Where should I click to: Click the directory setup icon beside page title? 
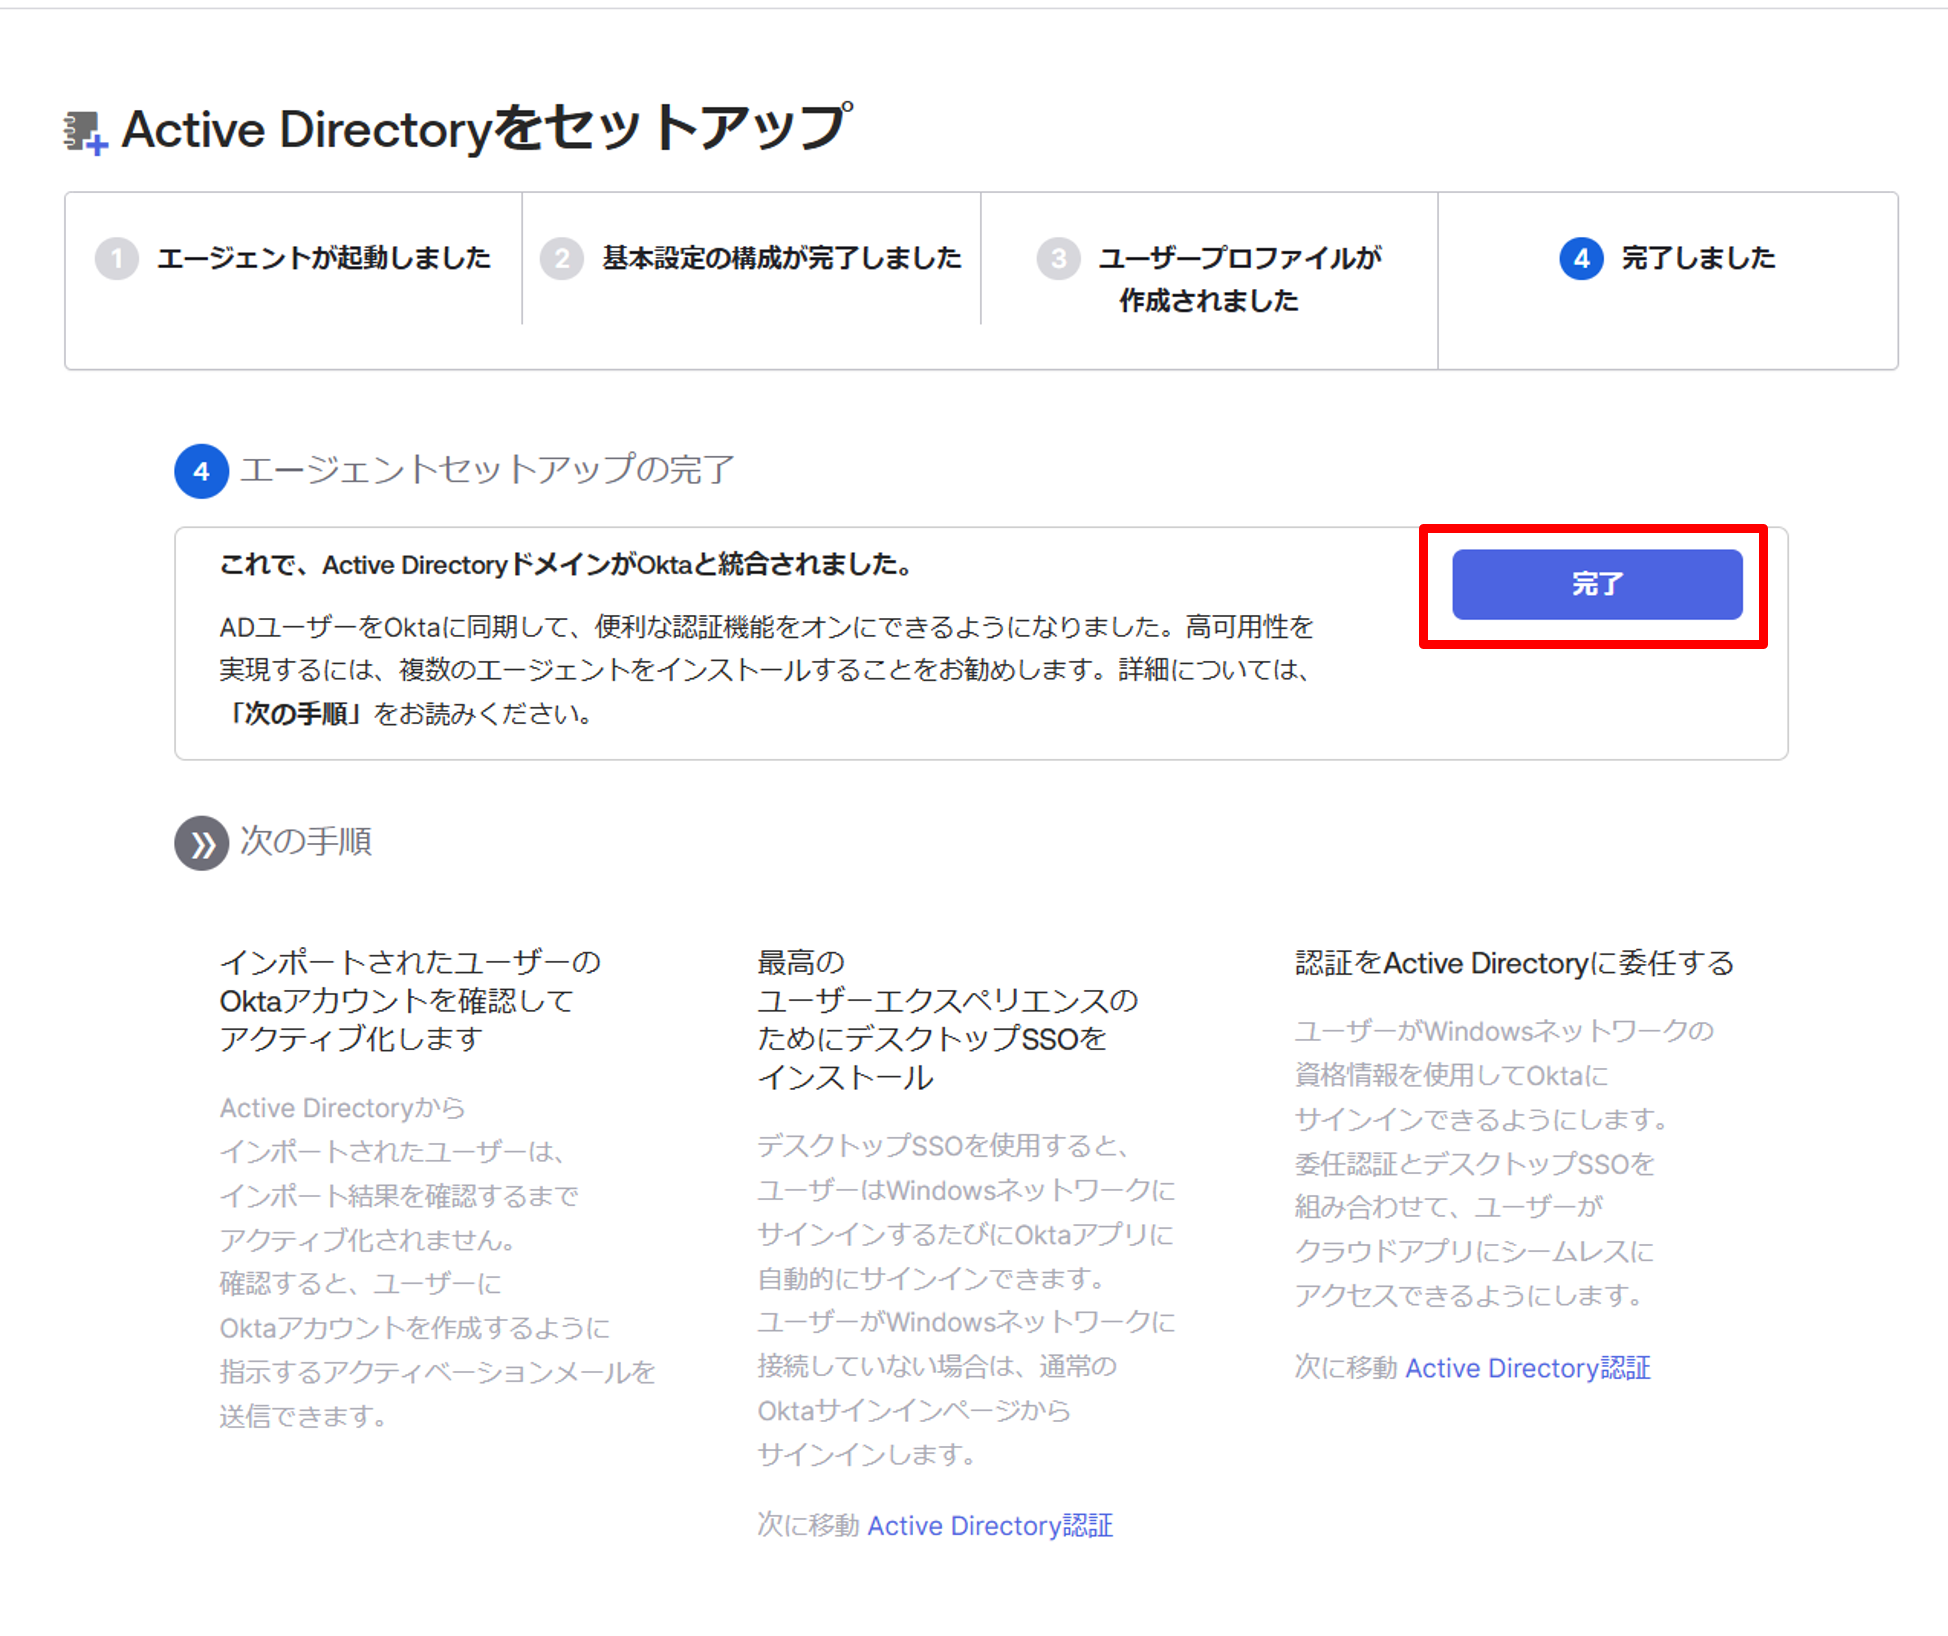(85, 132)
